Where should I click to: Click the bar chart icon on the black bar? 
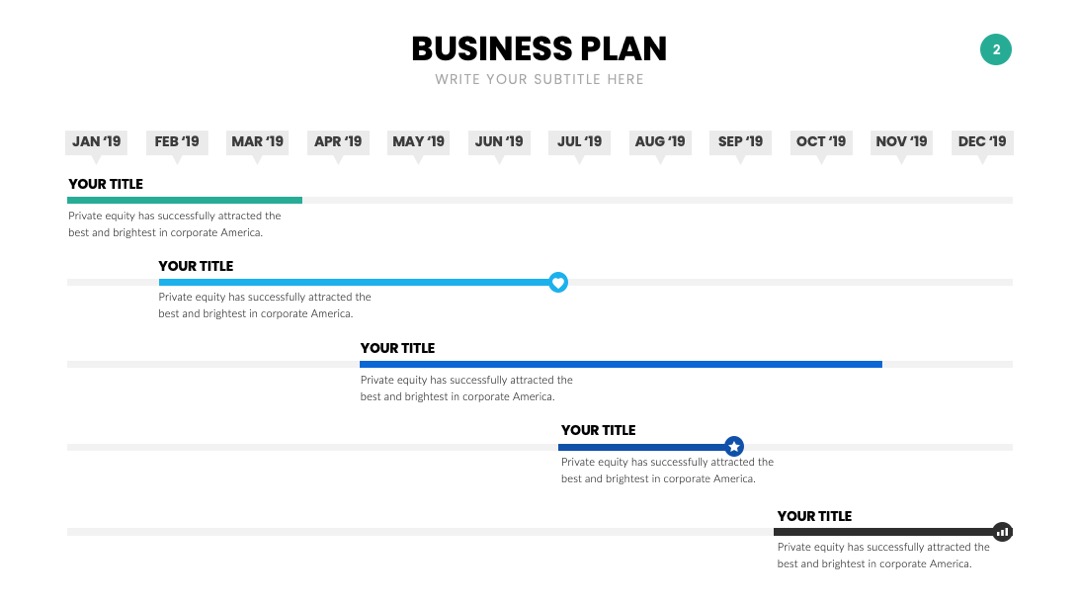1003,532
